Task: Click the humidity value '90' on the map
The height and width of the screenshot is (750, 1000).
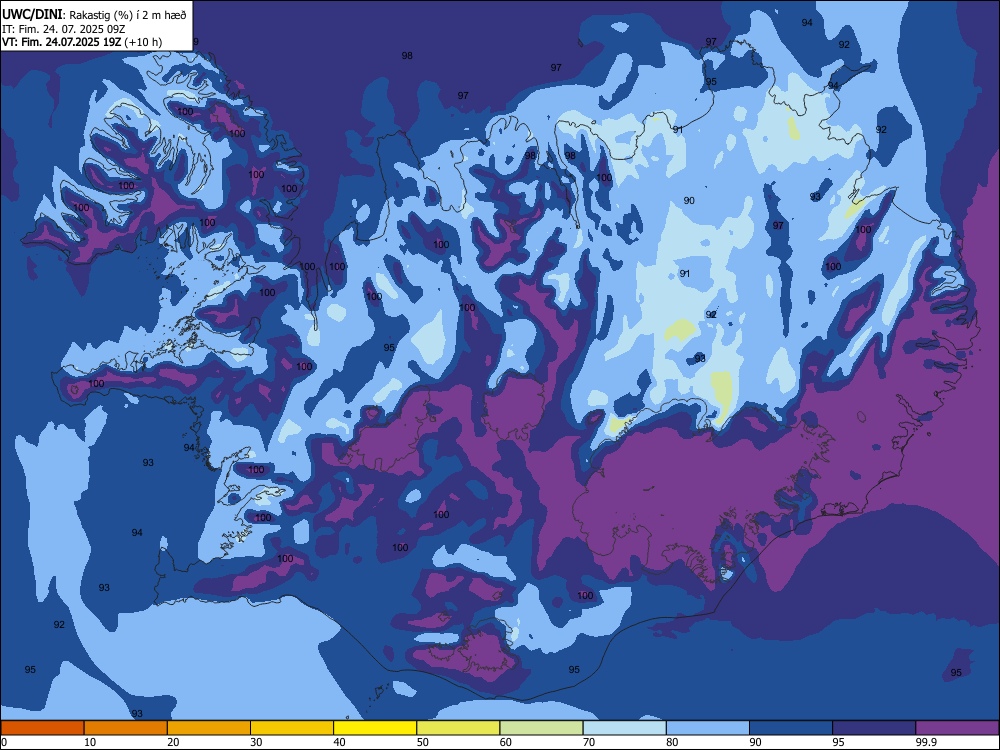Action: coord(689,201)
